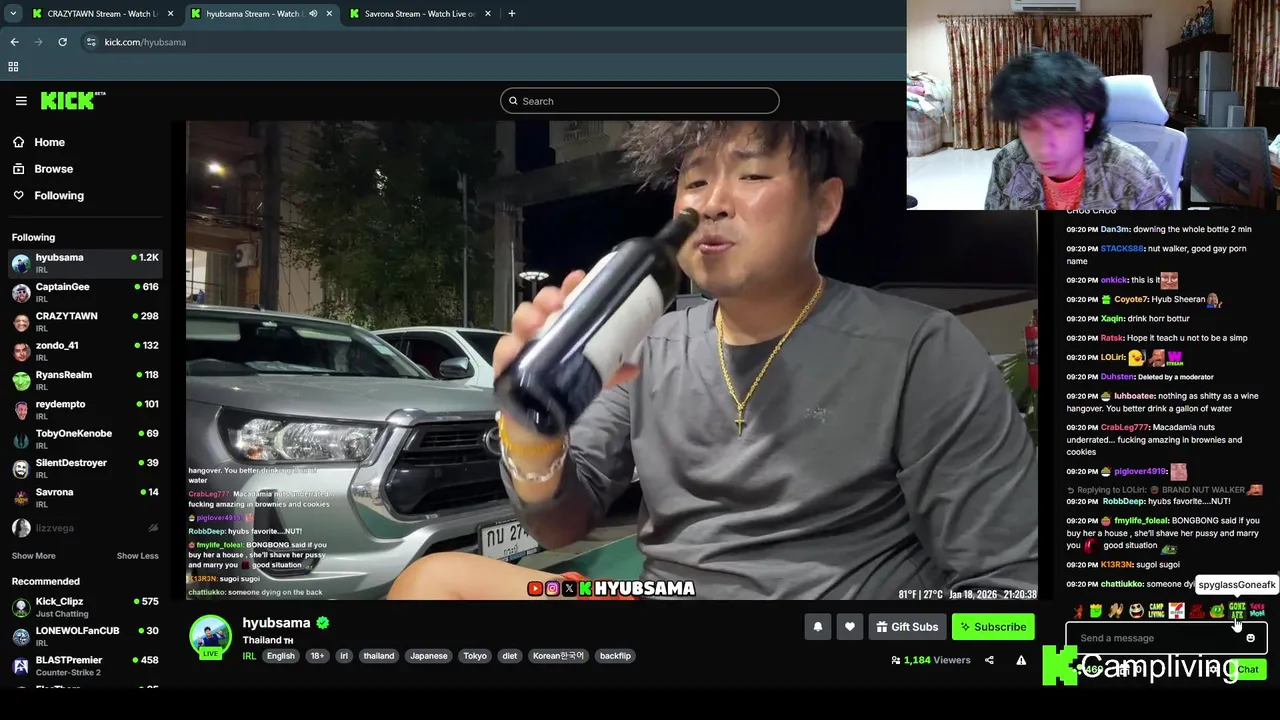Click hyubsama streamer avatar
The width and height of the screenshot is (1280, 720).
[x=211, y=637]
